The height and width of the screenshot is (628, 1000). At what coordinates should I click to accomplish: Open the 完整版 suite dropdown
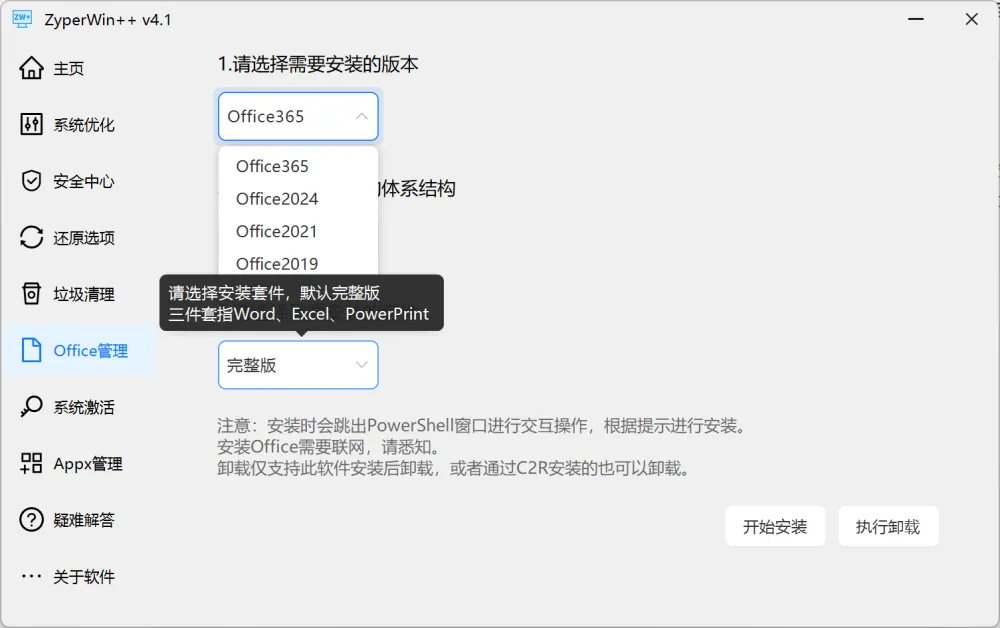(x=298, y=365)
